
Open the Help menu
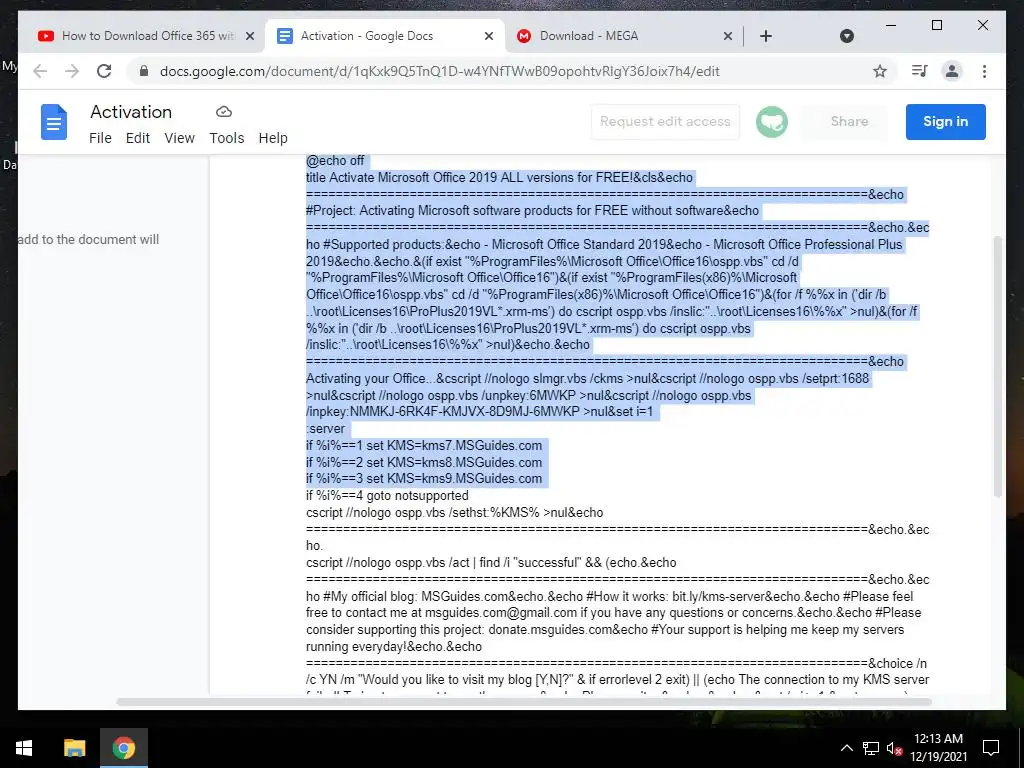[x=273, y=138]
